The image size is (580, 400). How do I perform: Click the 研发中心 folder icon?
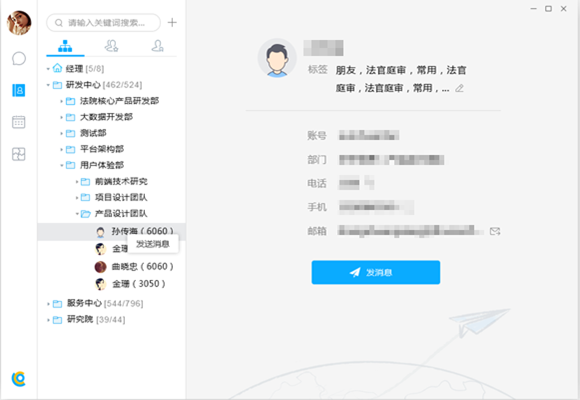[x=57, y=85]
